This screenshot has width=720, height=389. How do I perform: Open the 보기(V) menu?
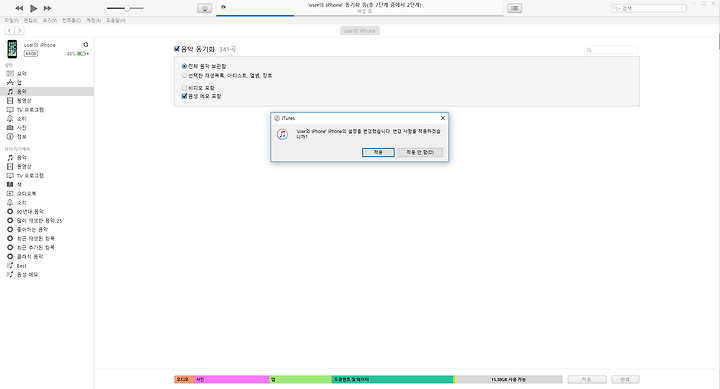coord(50,20)
